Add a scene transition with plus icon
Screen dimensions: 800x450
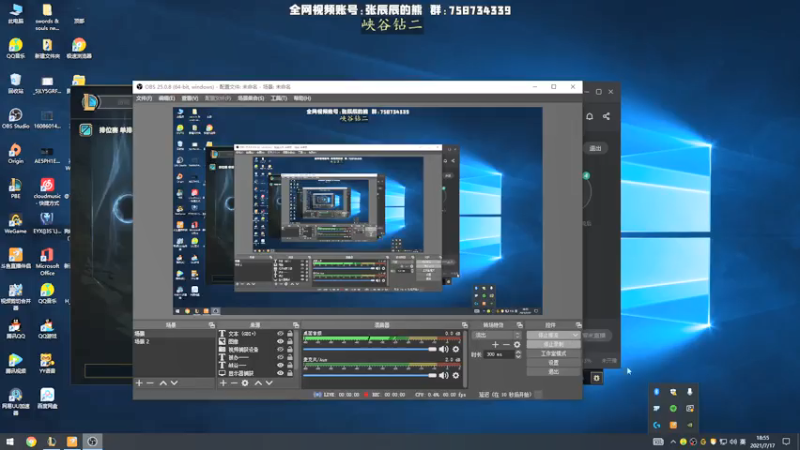point(495,344)
